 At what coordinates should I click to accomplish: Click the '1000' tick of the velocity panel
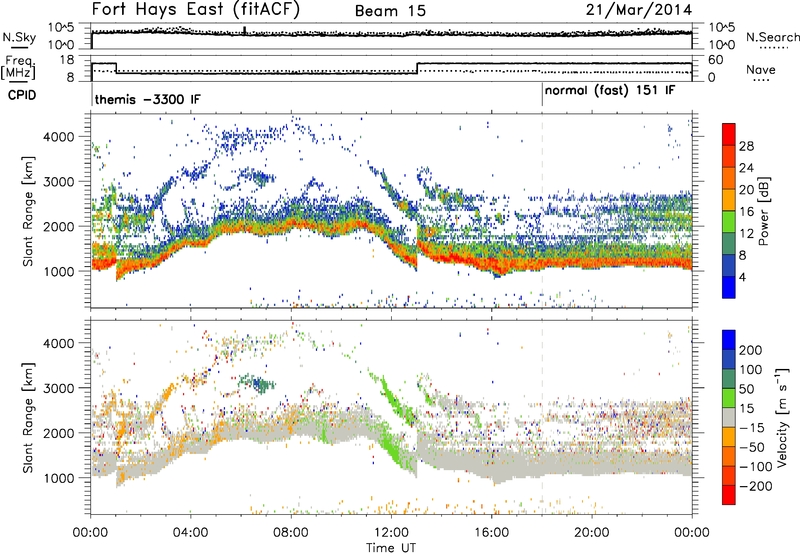(x=59, y=478)
